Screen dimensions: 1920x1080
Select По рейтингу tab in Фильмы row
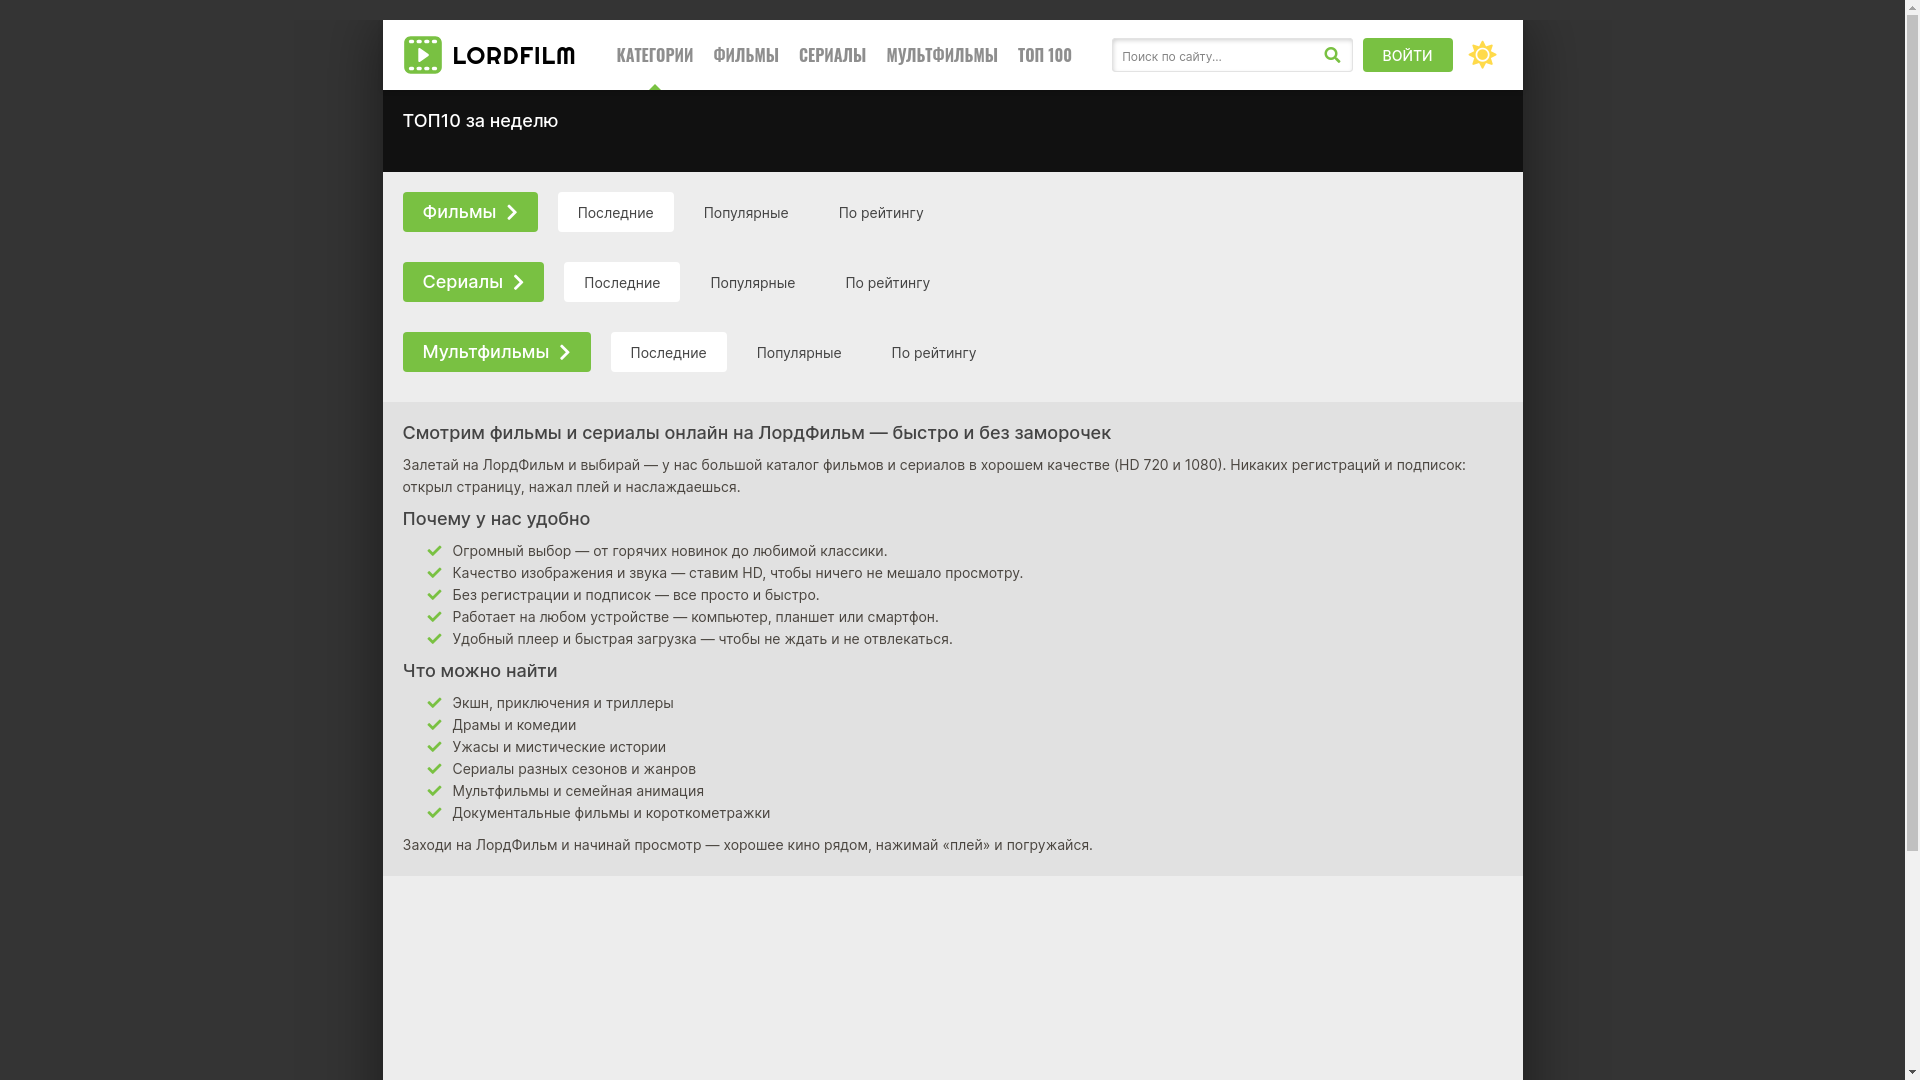[x=880, y=212]
